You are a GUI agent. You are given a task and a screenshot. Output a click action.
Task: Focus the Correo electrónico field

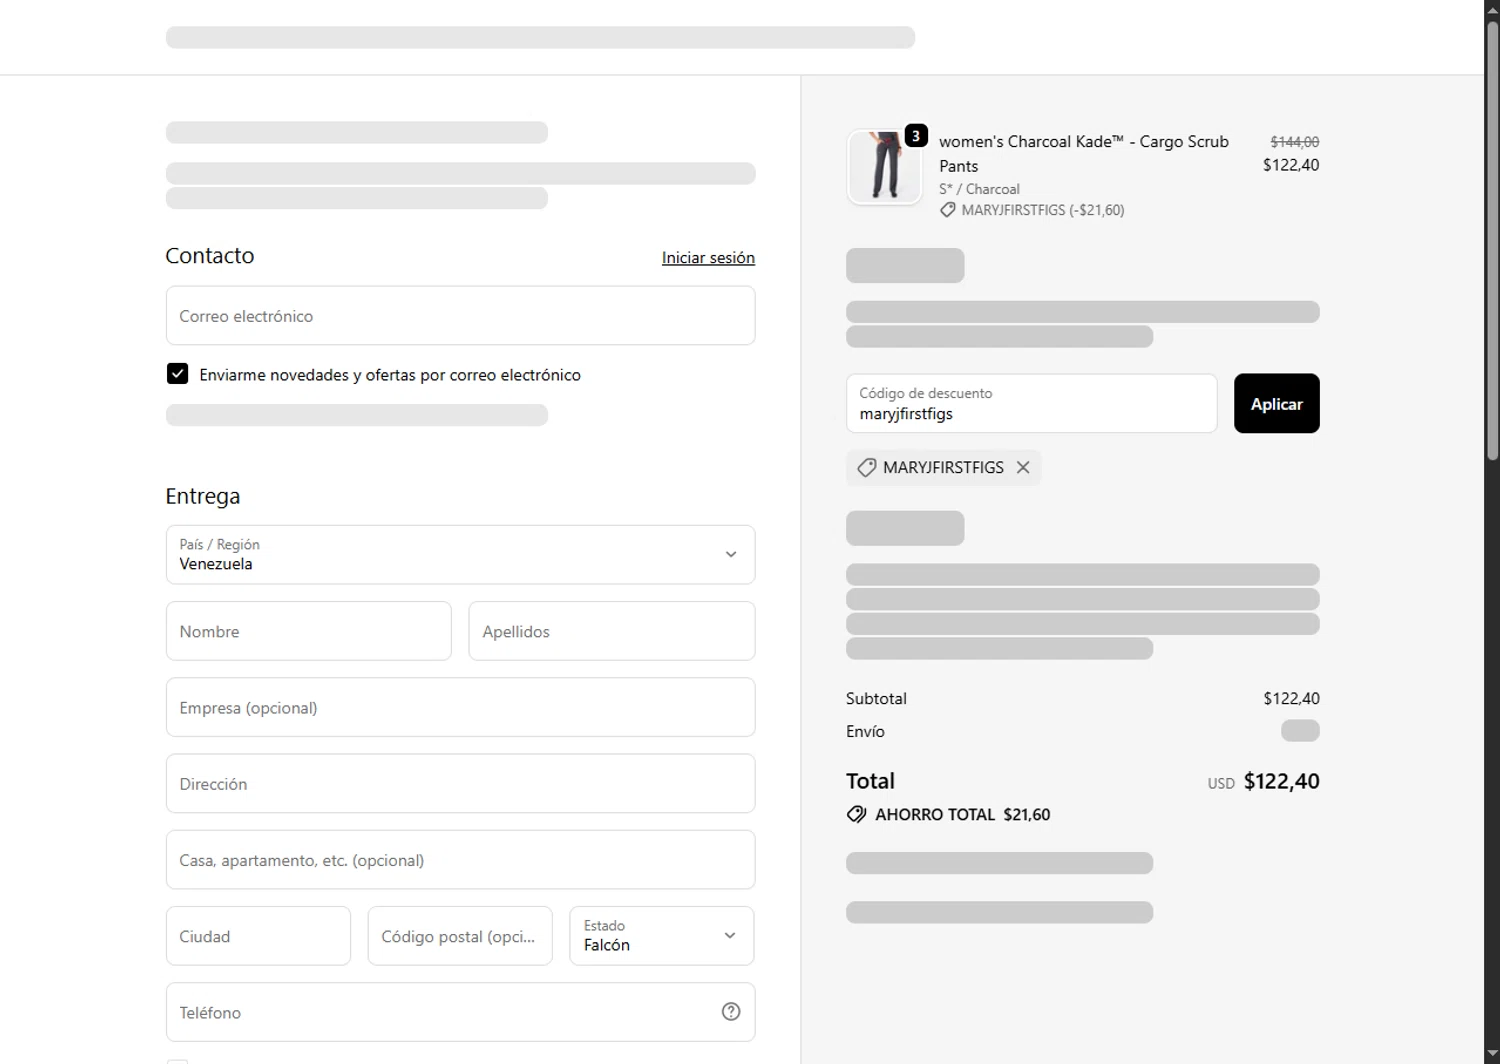coord(460,316)
